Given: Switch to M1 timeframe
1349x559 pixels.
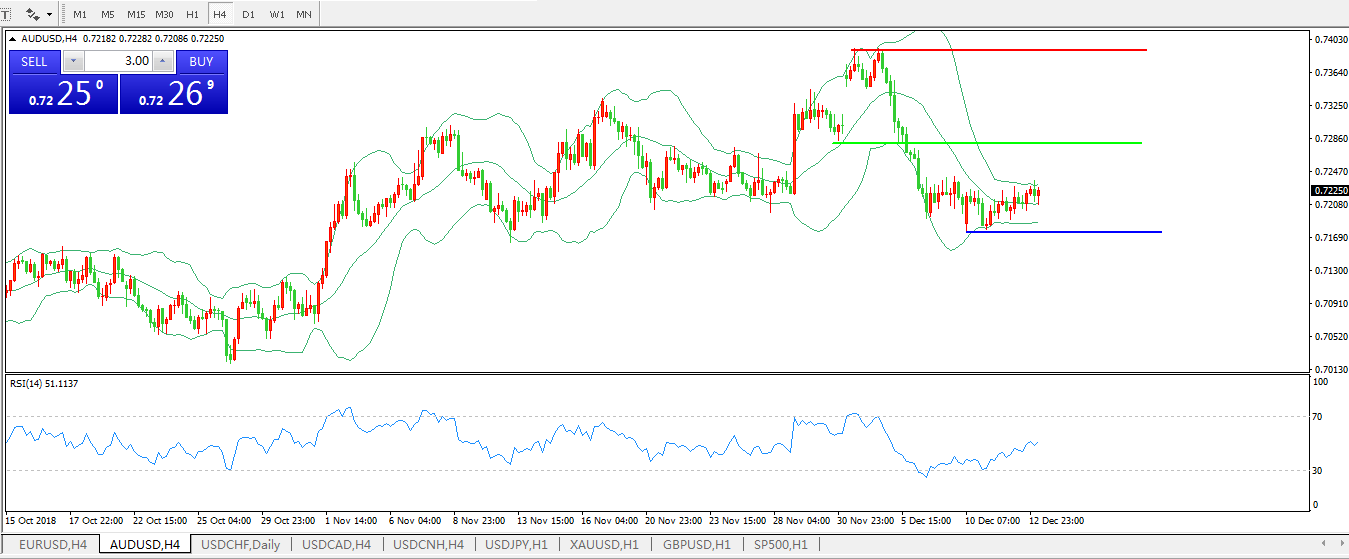Looking at the screenshot, I should pyautogui.click(x=80, y=14).
